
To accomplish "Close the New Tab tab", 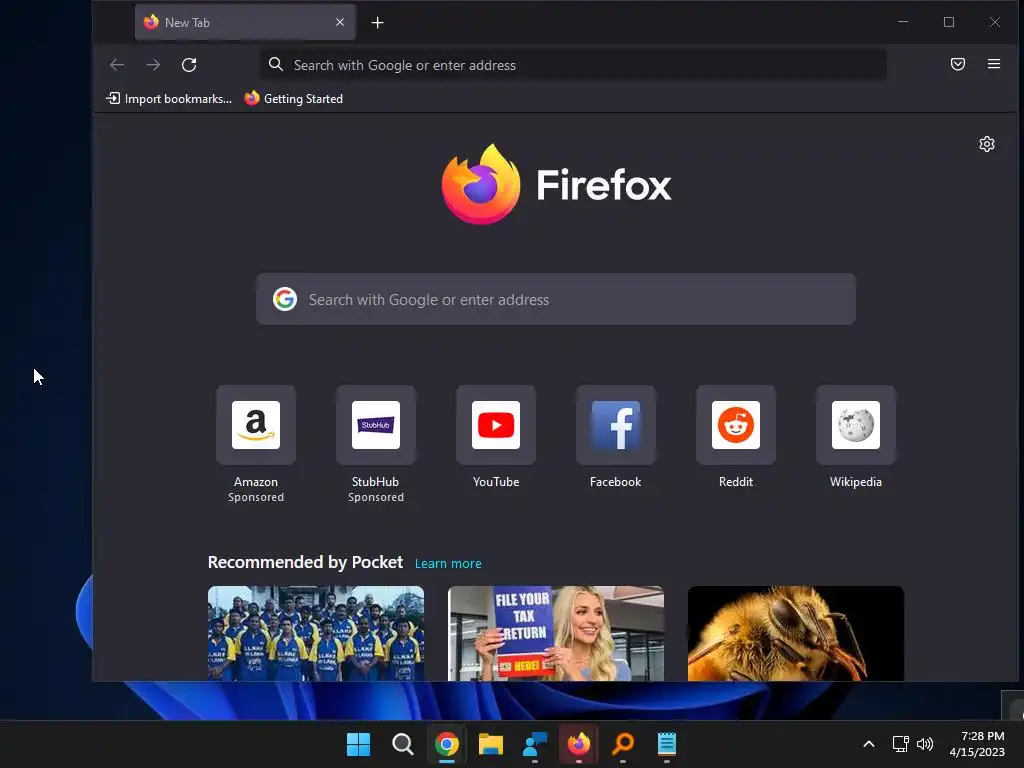I will [340, 22].
